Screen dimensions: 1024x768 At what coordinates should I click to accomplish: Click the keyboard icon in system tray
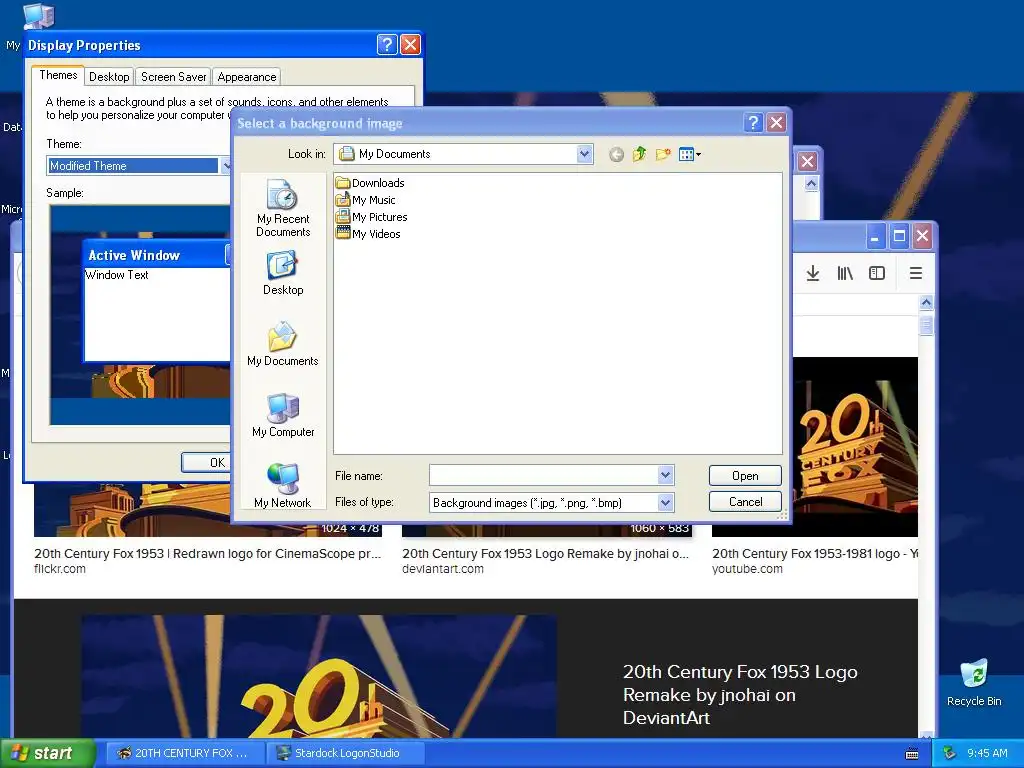click(912, 754)
